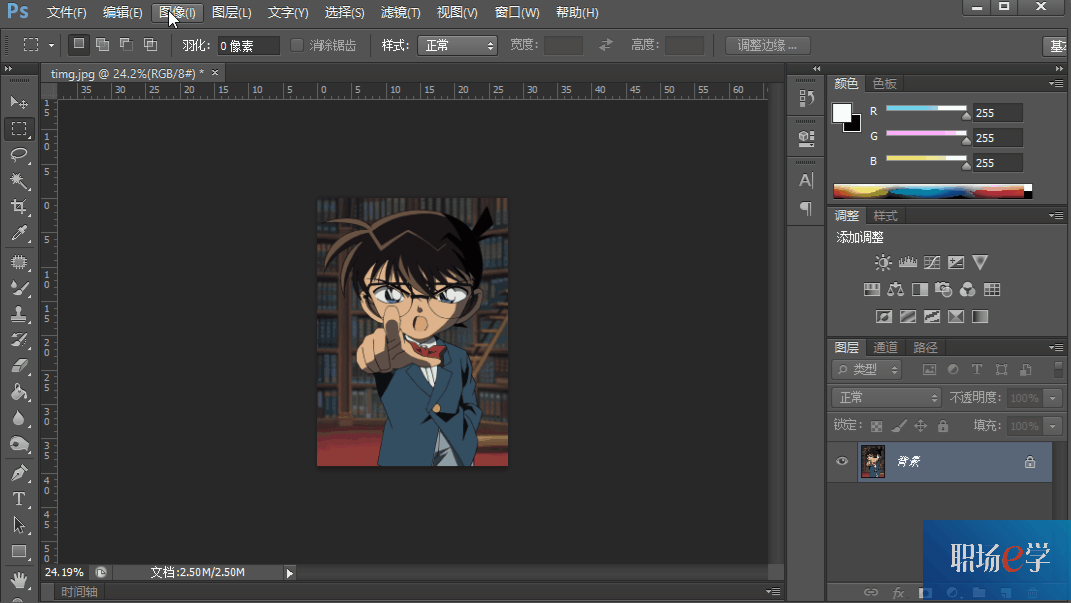This screenshot has width=1071, height=603.
Task: Select the Horizontal Type tool
Action: pos(18,499)
